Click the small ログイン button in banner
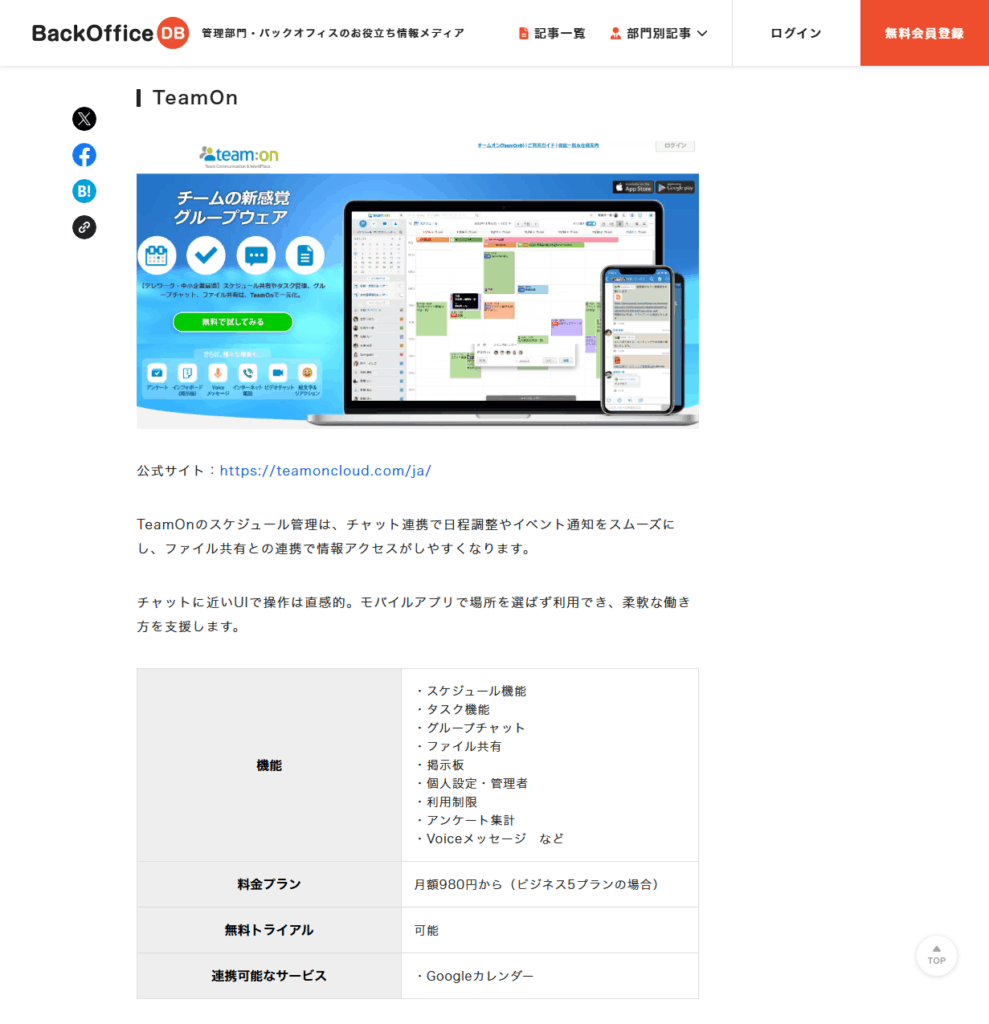This screenshot has width=989, height=1024. (x=675, y=146)
